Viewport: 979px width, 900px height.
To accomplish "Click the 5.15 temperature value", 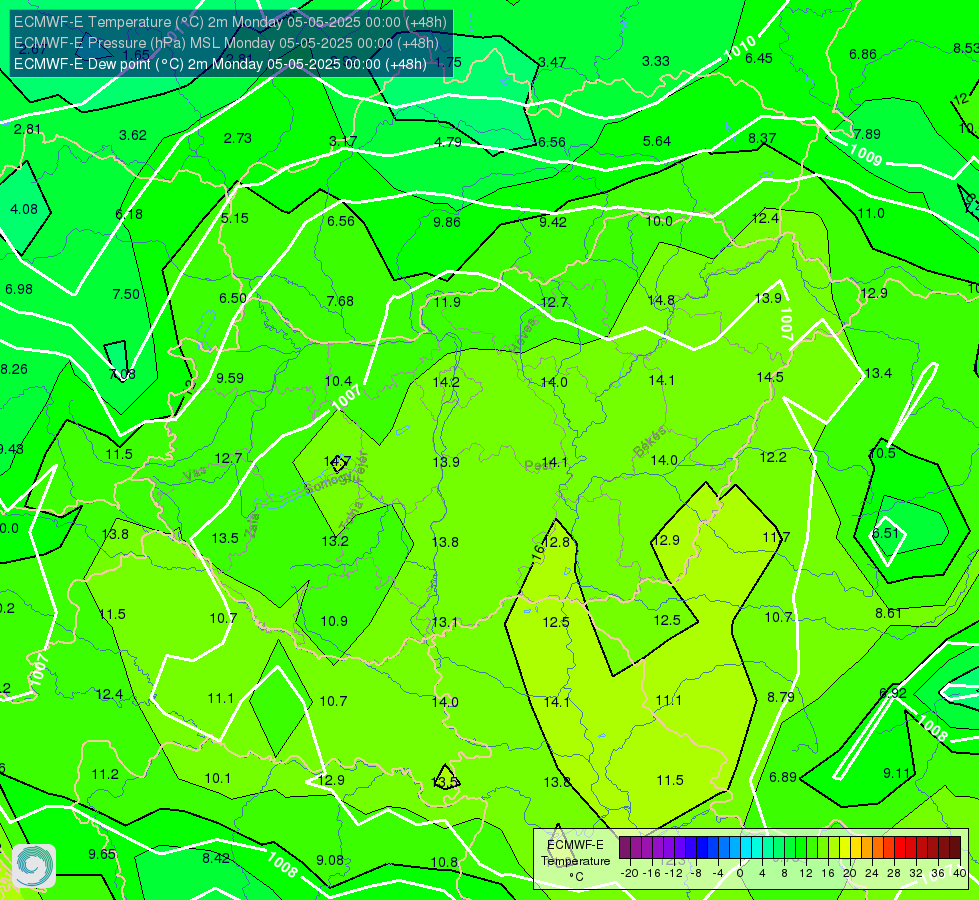I will (x=234, y=218).
